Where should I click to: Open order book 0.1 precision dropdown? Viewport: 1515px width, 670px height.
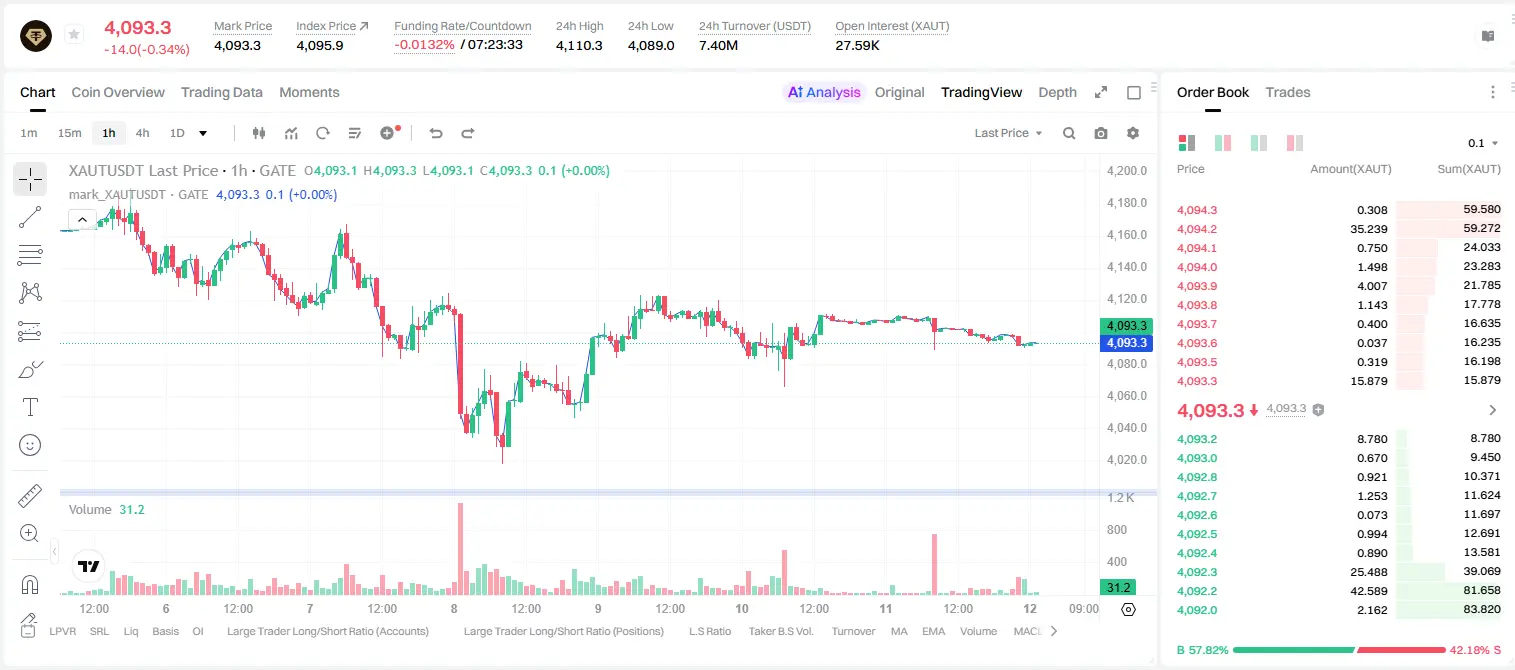[x=1483, y=143]
